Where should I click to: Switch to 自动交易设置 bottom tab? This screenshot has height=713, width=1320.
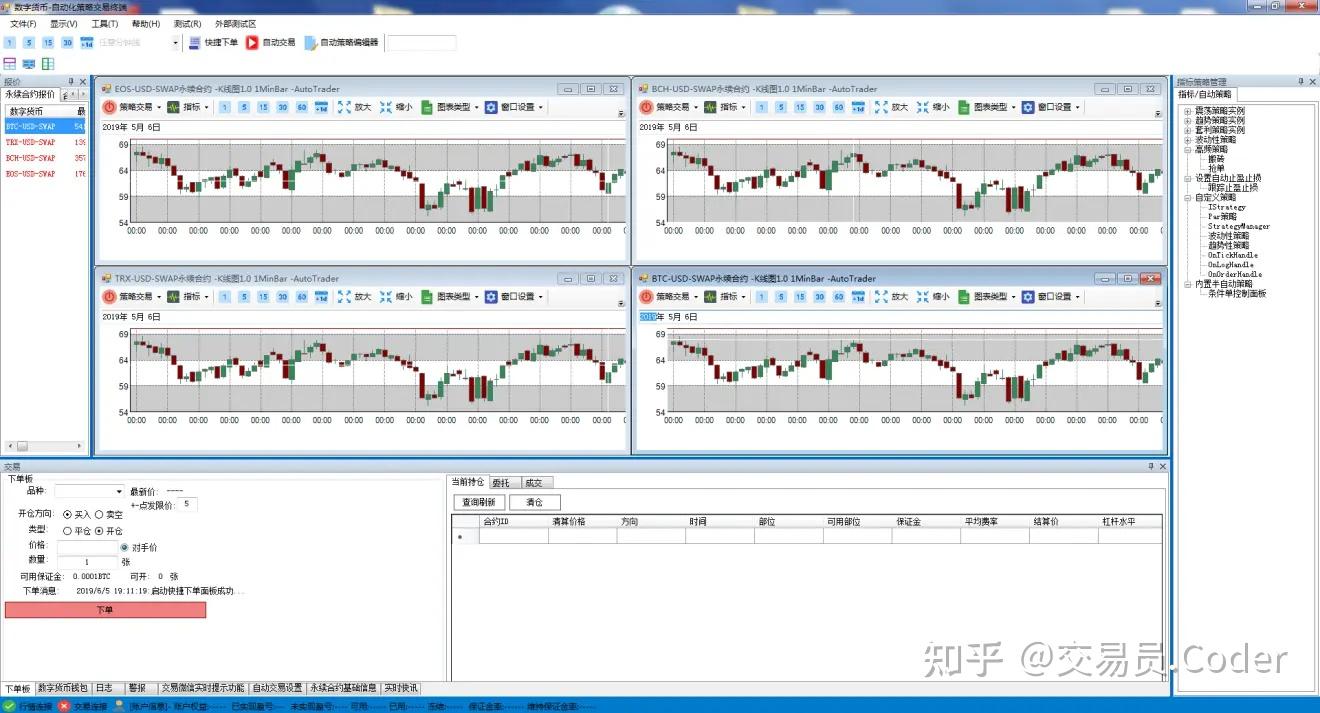coord(277,688)
